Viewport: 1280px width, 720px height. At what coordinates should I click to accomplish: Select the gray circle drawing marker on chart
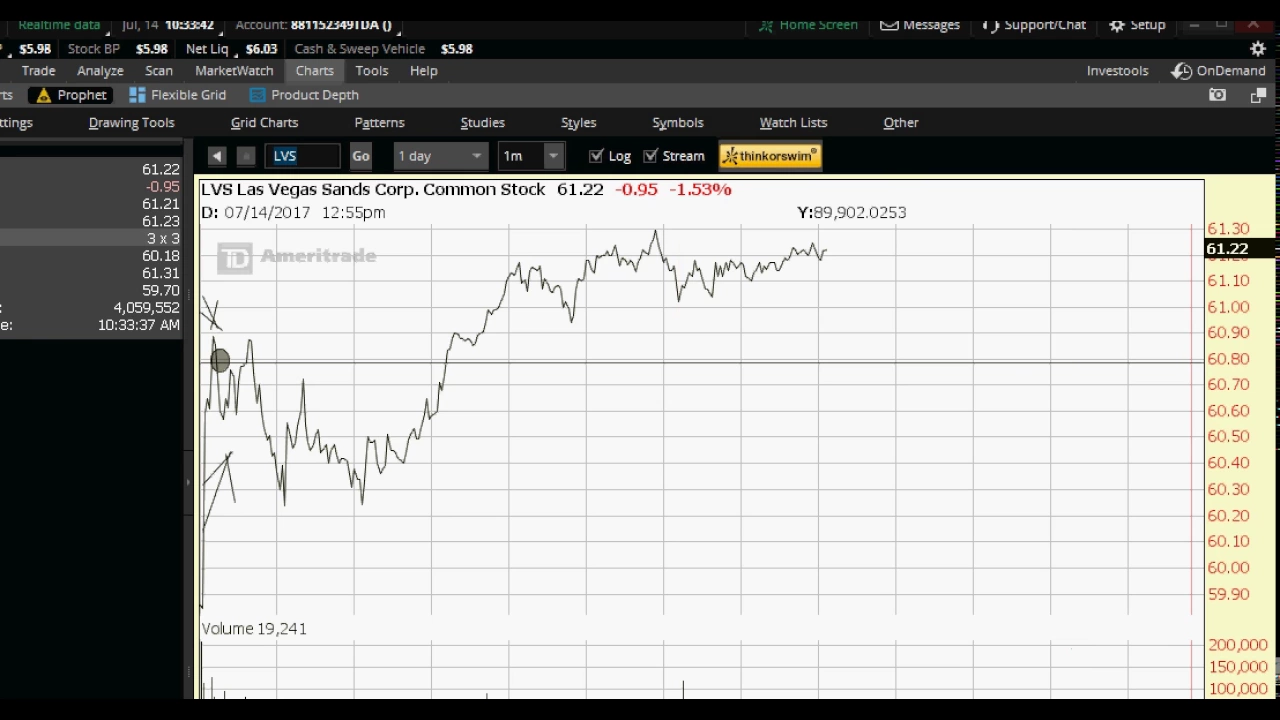tap(220, 361)
